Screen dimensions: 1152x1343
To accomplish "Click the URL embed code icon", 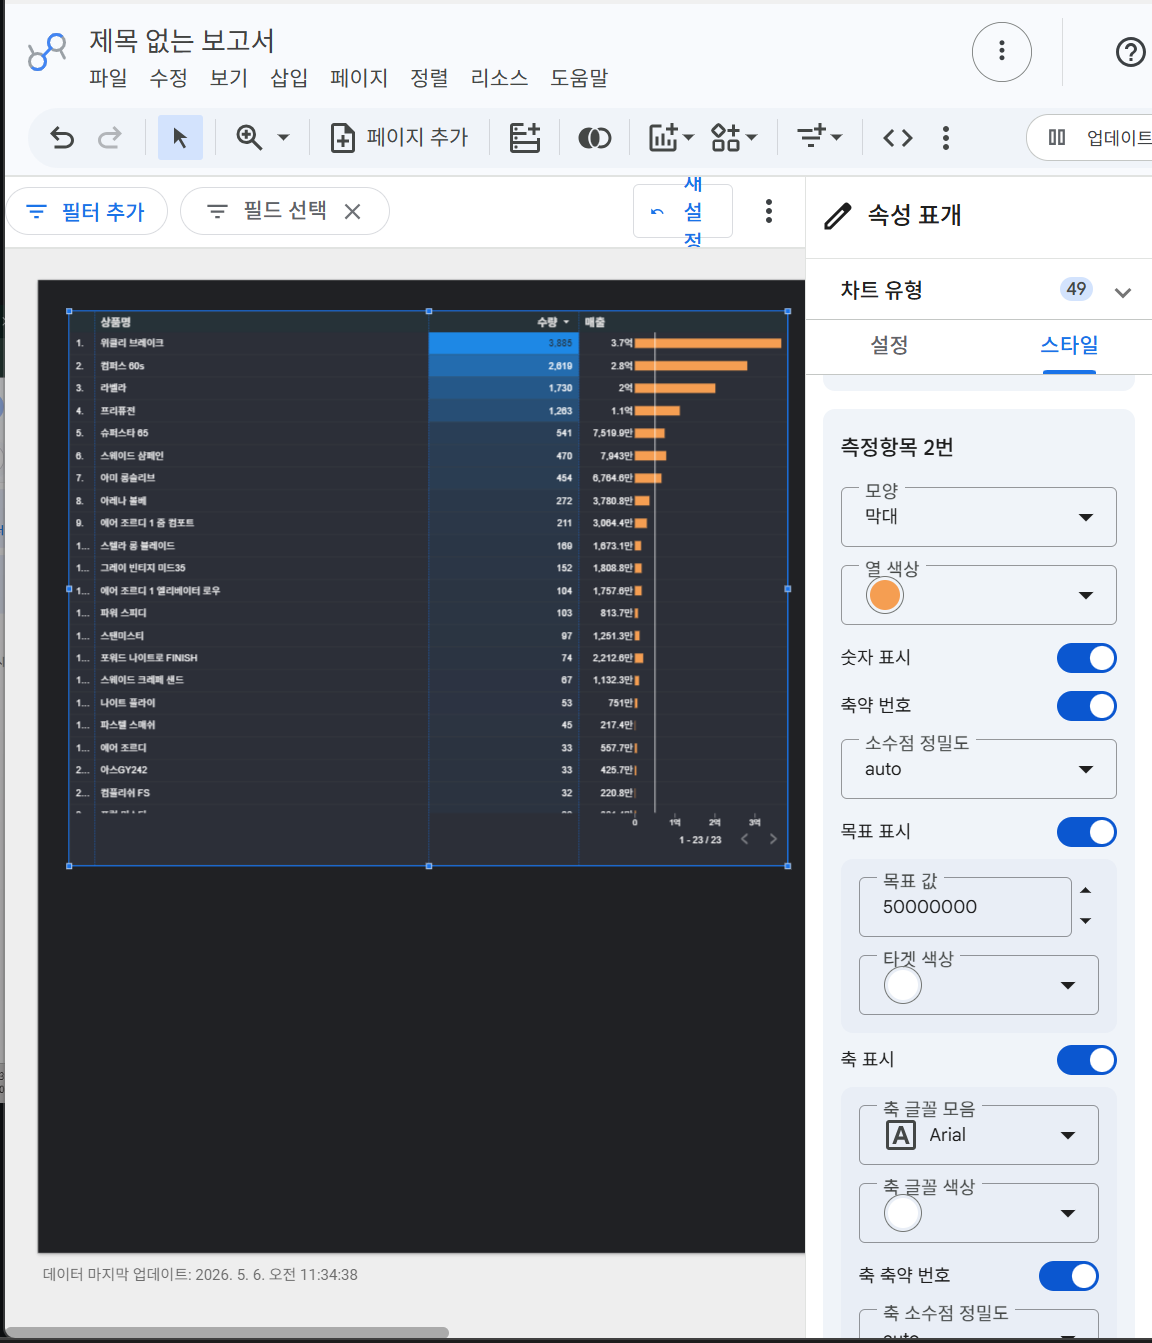I will point(898,138).
